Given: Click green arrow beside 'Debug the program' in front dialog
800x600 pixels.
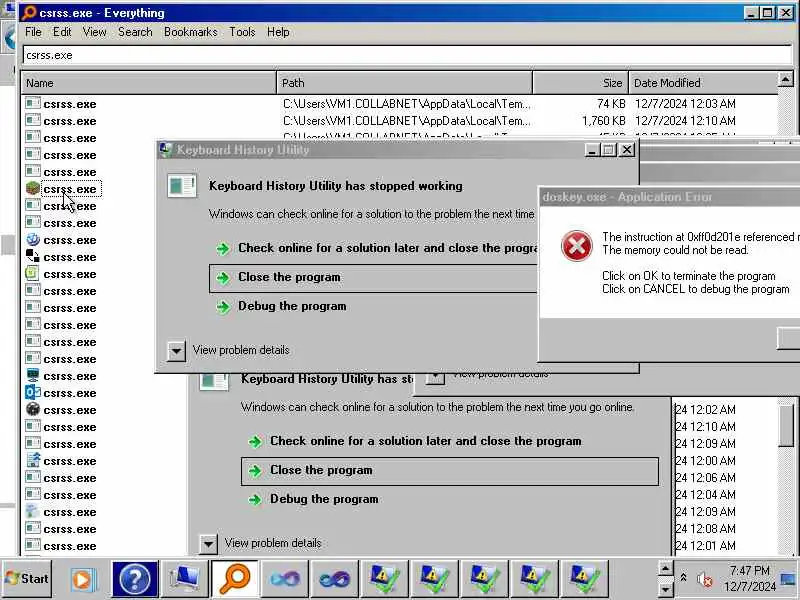Looking at the screenshot, I should (x=223, y=307).
